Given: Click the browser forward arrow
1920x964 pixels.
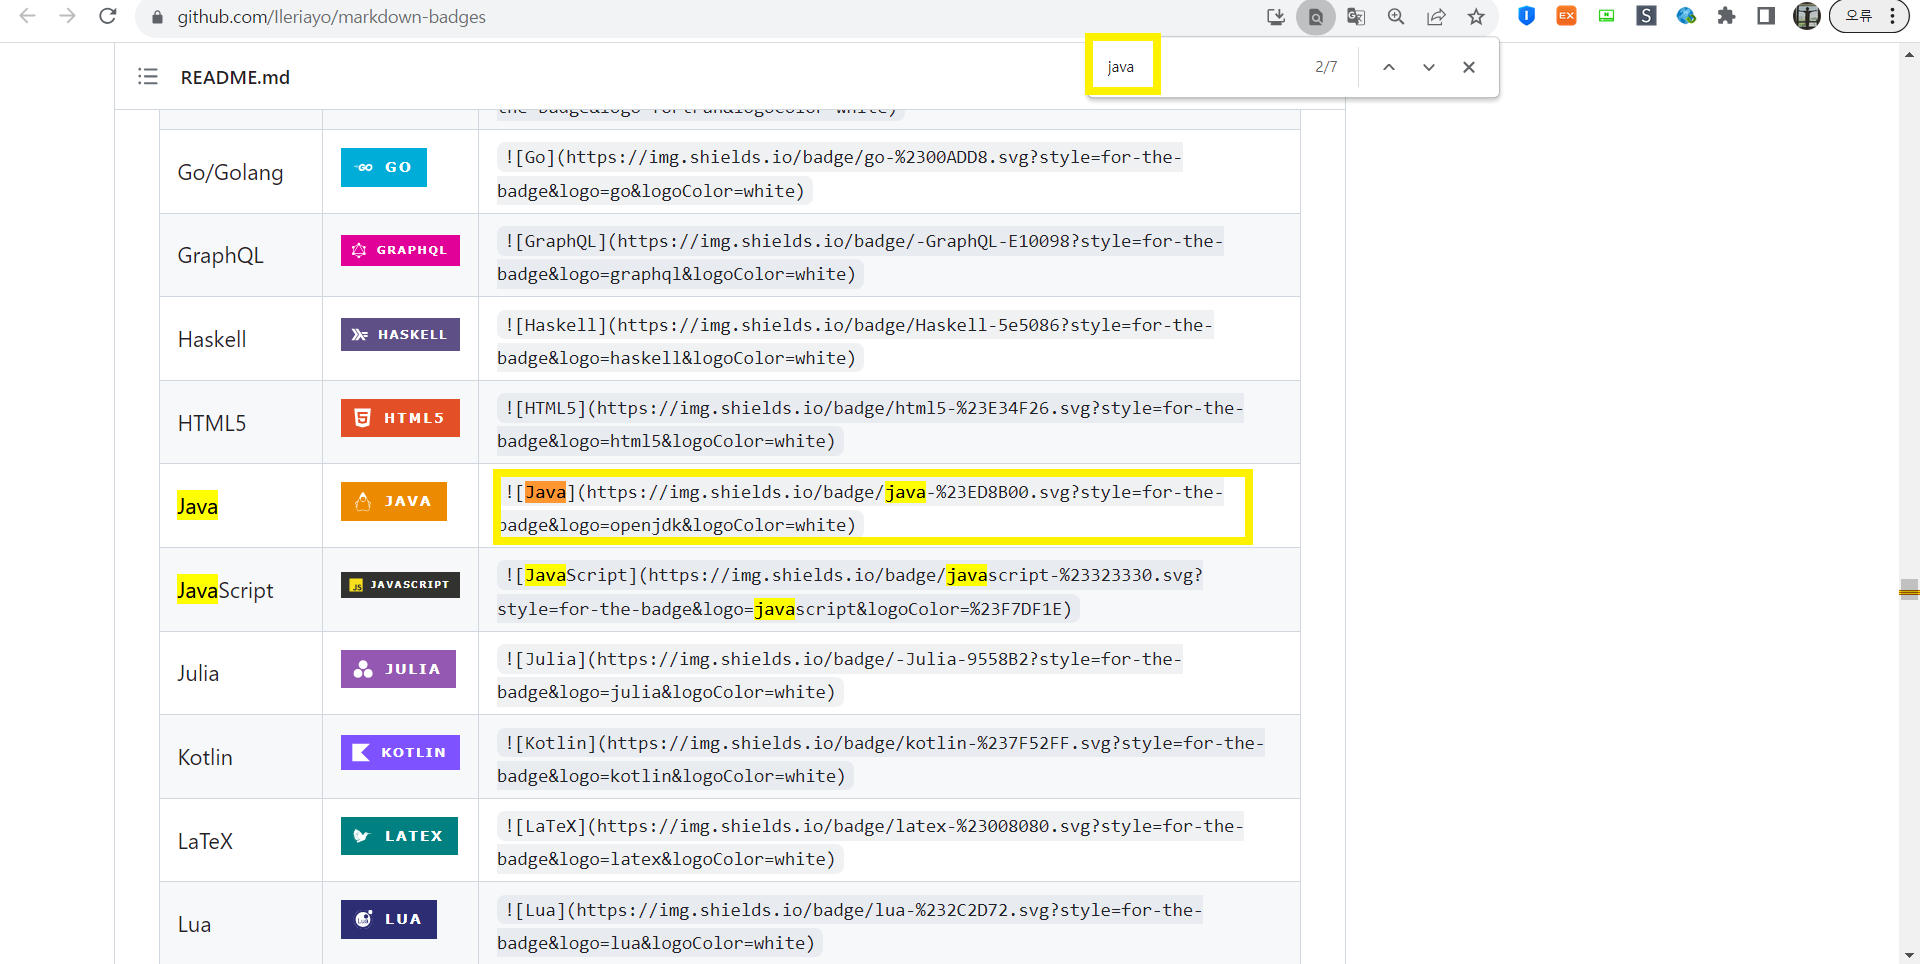Looking at the screenshot, I should (67, 16).
